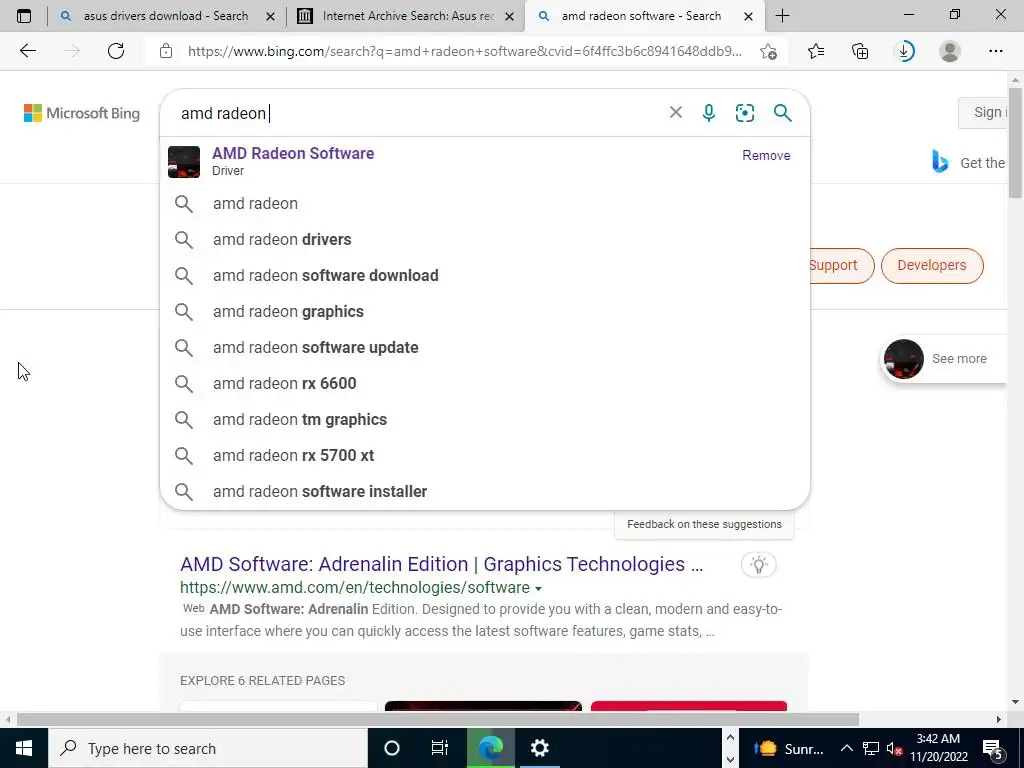
Task: Open visual search camera icon
Action: point(744,113)
